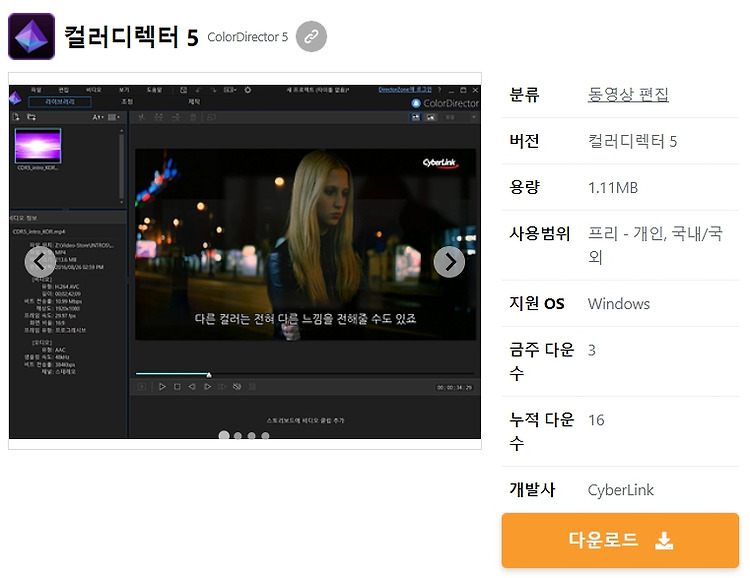This screenshot has width=750, height=578.
Task: Click the playback progress slider handle in the screenshot
Action: [x=209, y=374]
